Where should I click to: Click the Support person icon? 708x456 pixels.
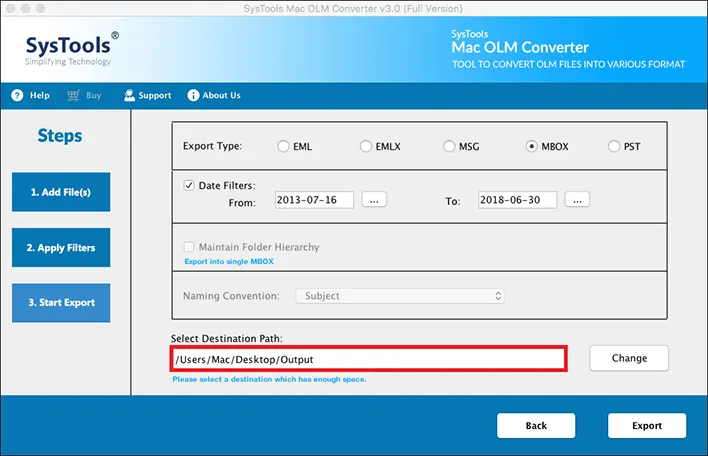click(x=130, y=95)
